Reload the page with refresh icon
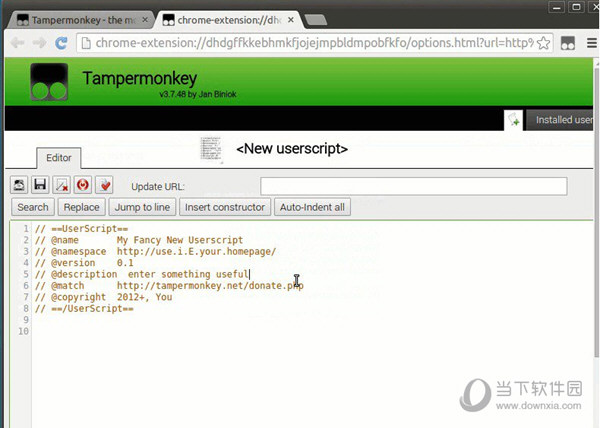 61,42
